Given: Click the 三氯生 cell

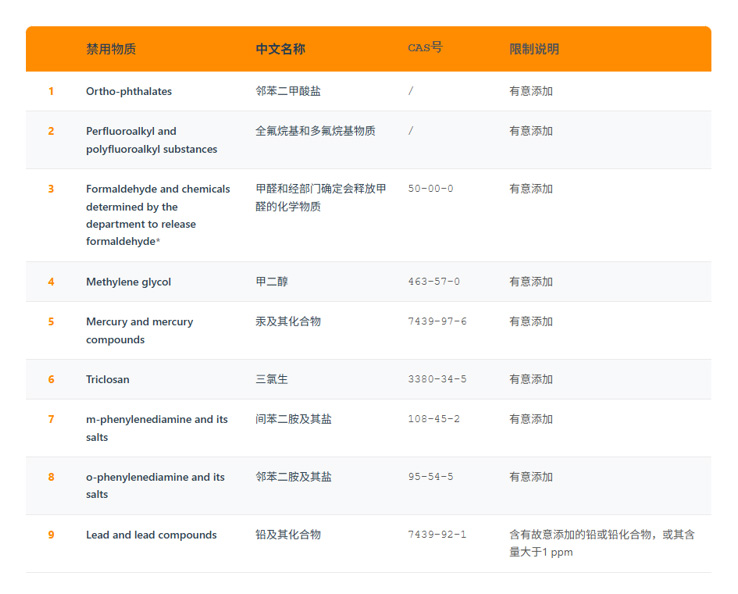Looking at the screenshot, I should pos(272,379).
